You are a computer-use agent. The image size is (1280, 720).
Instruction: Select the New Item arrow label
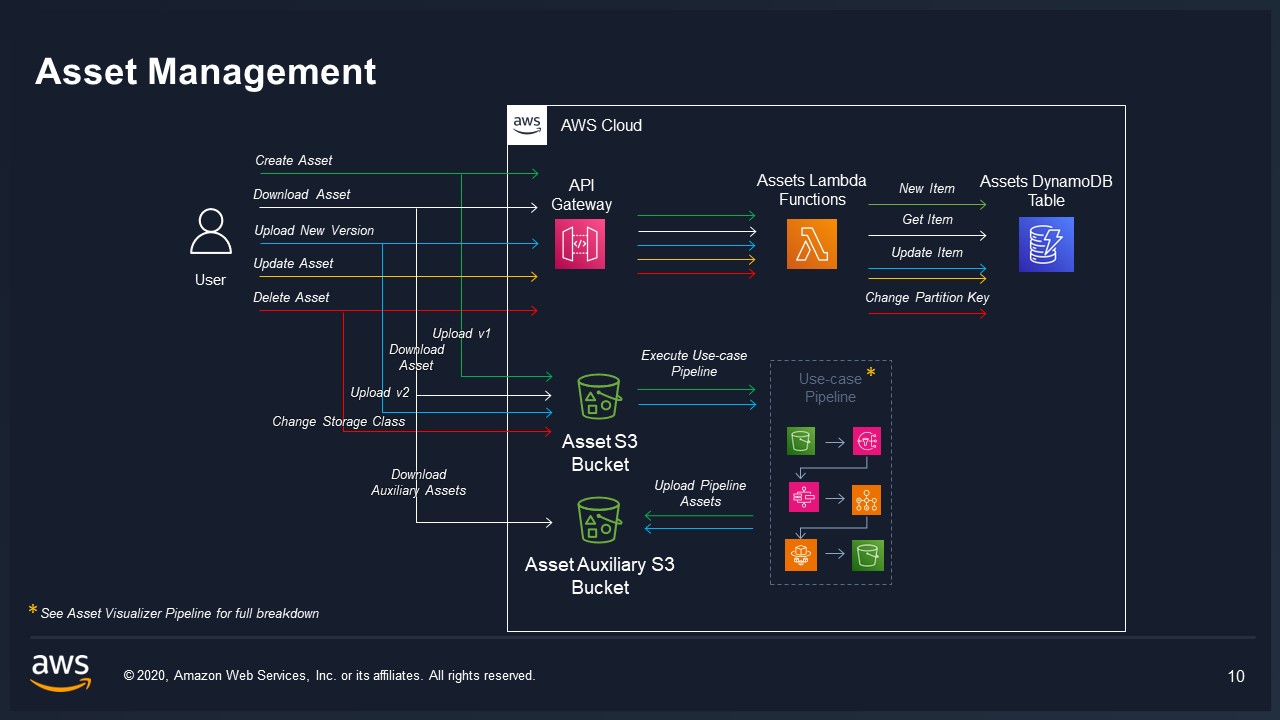[927, 188]
